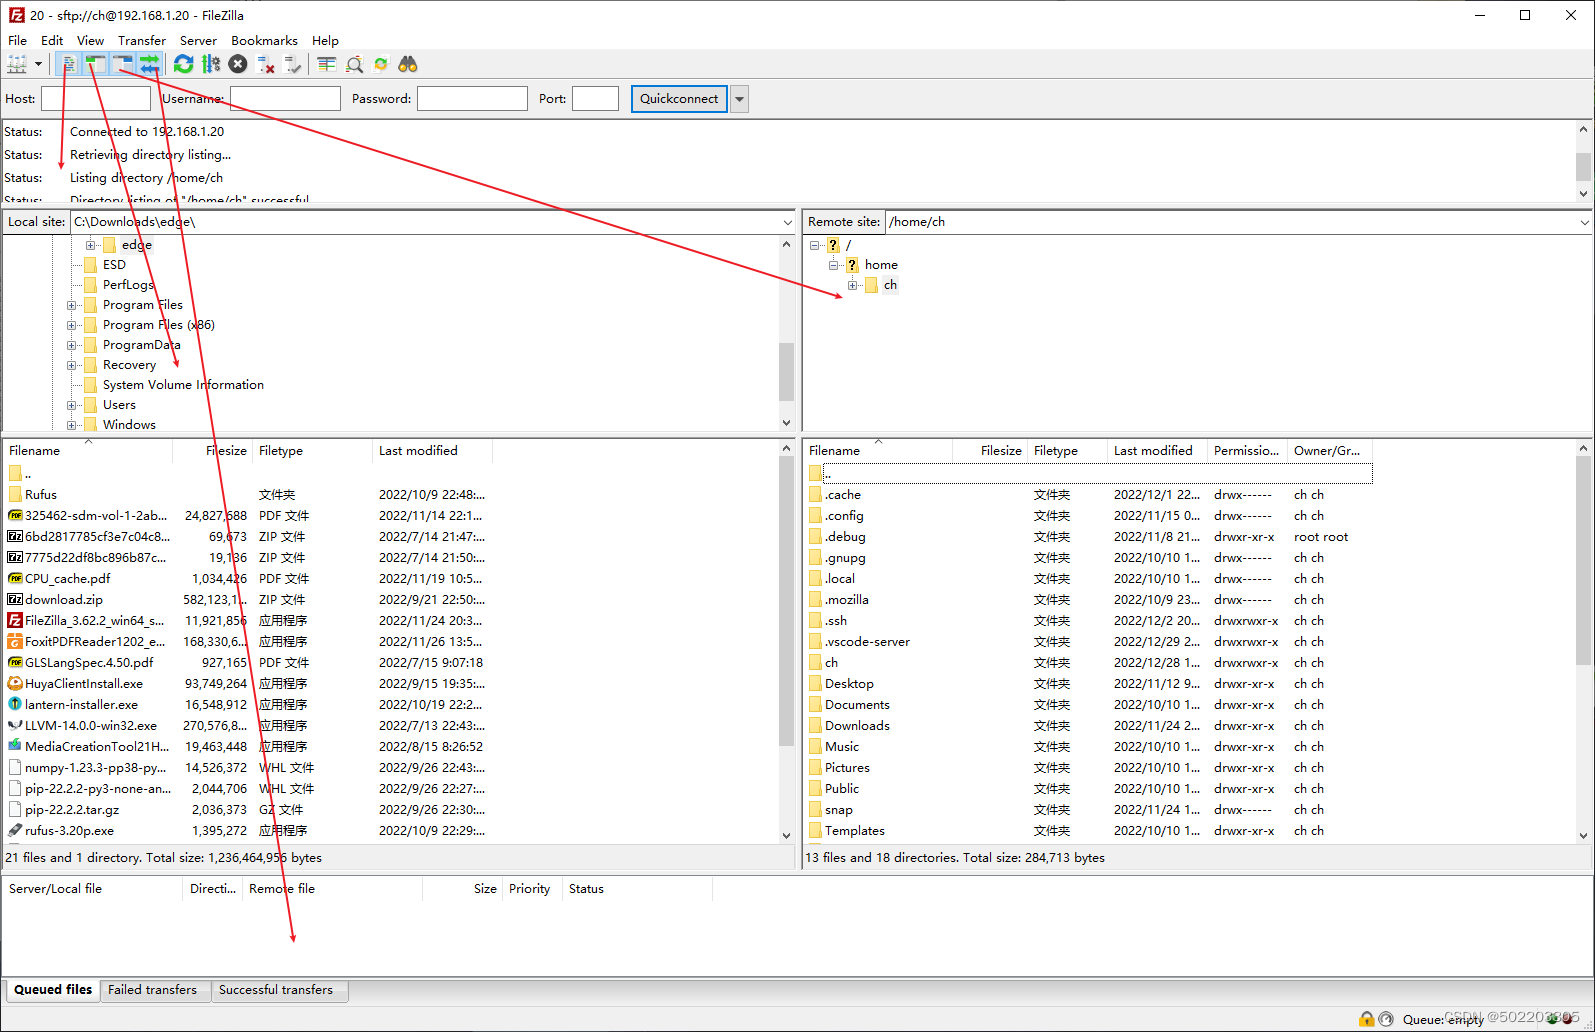Toggle local directory tree display
This screenshot has width=1595, height=1032.
95,64
